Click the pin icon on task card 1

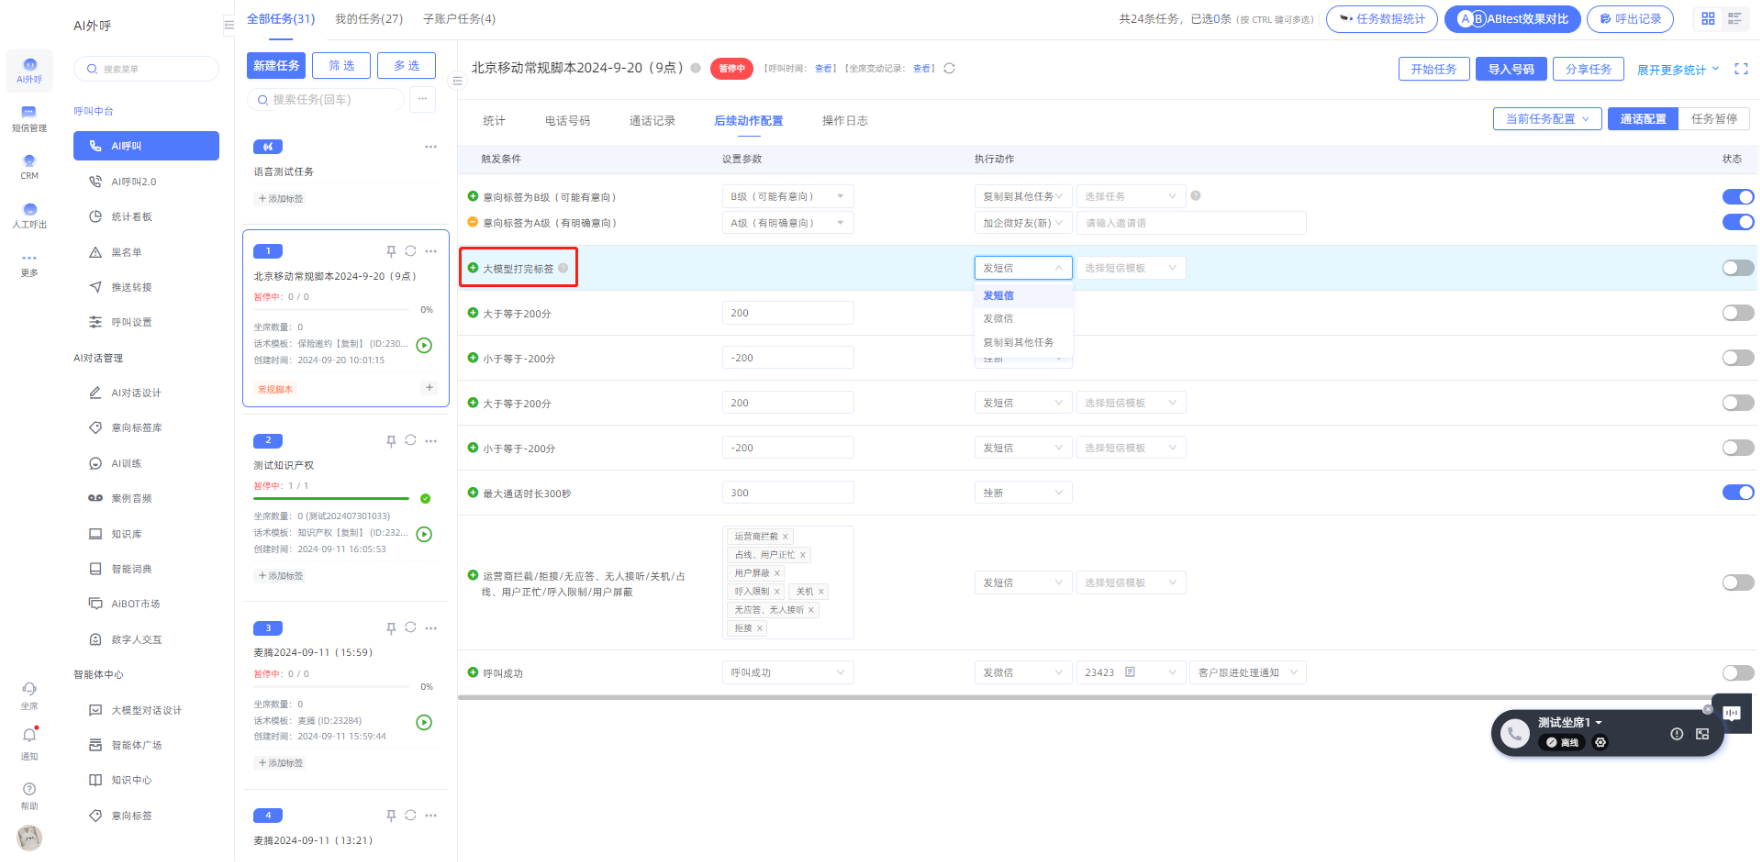(391, 251)
